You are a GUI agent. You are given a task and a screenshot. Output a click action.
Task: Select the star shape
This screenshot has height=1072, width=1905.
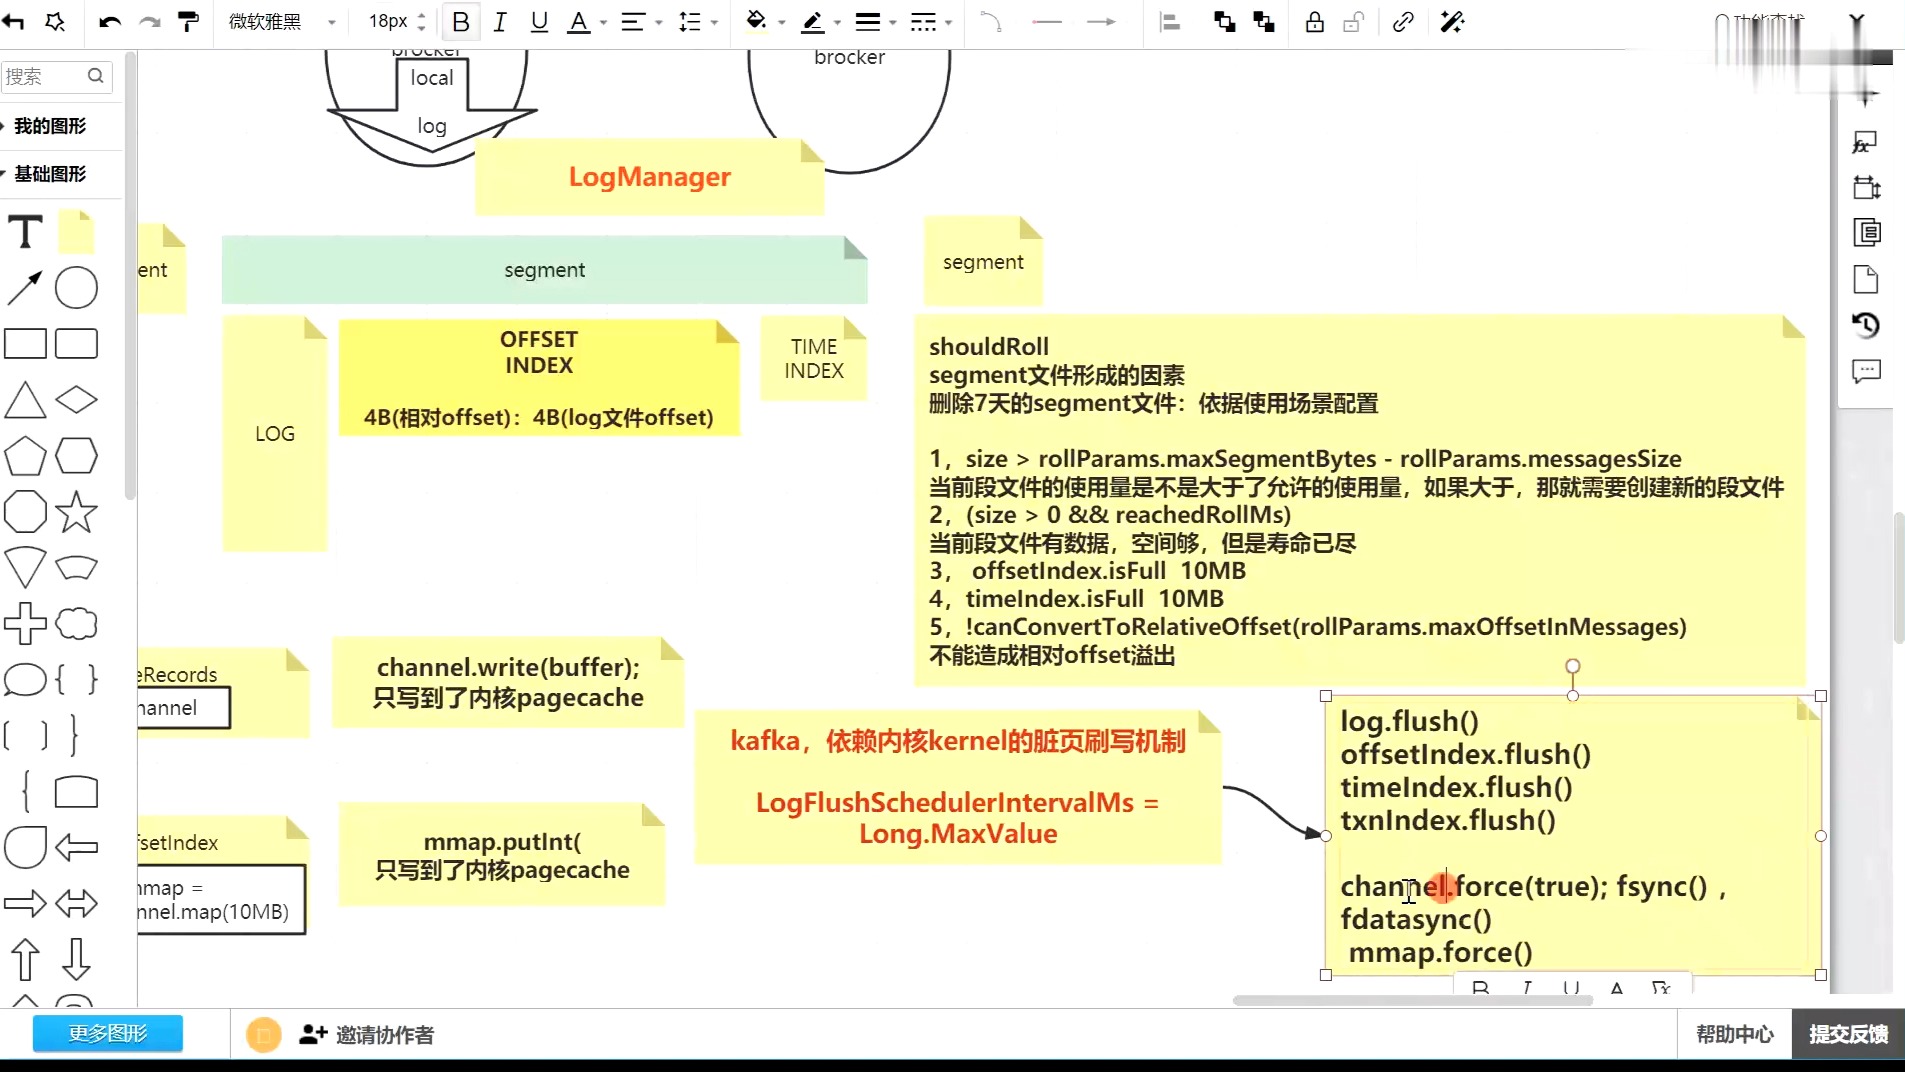tap(76, 512)
